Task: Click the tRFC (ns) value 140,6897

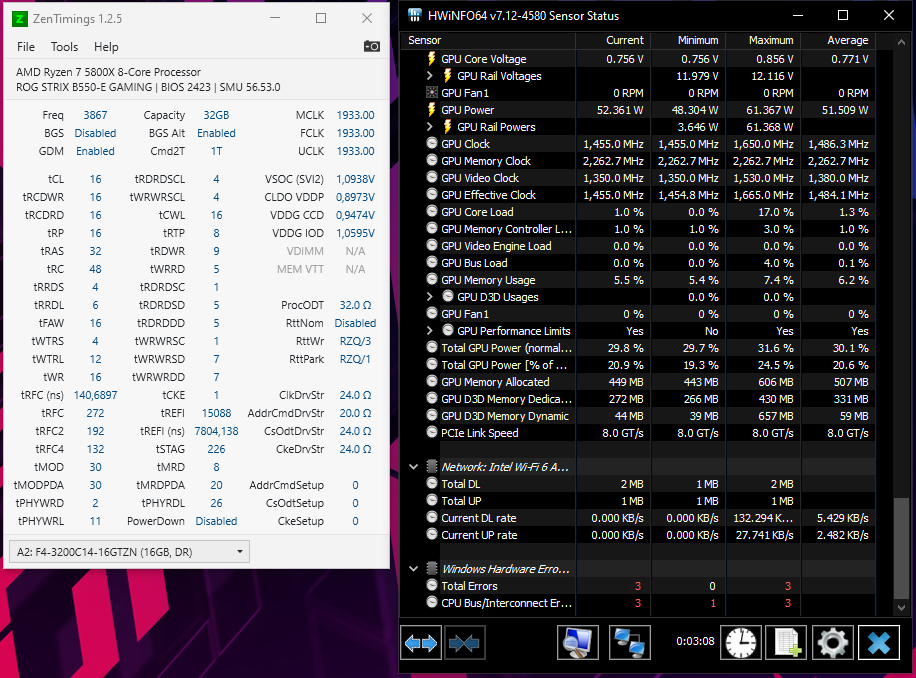Action: pos(95,395)
